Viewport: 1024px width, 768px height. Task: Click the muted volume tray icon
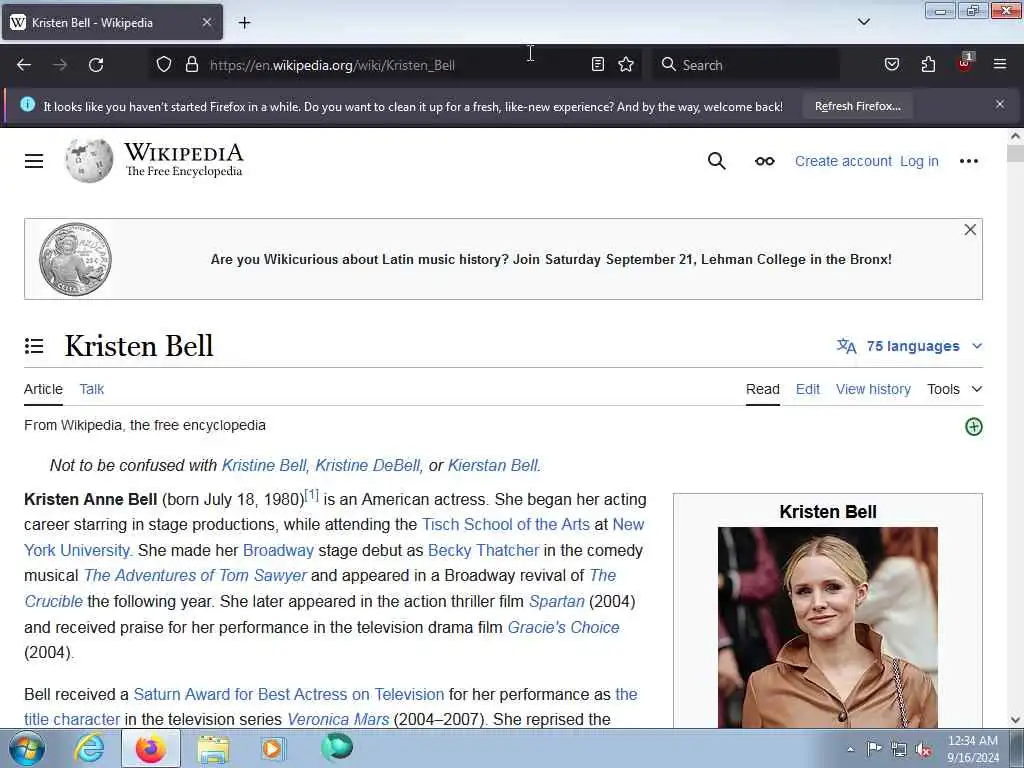[923, 750]
